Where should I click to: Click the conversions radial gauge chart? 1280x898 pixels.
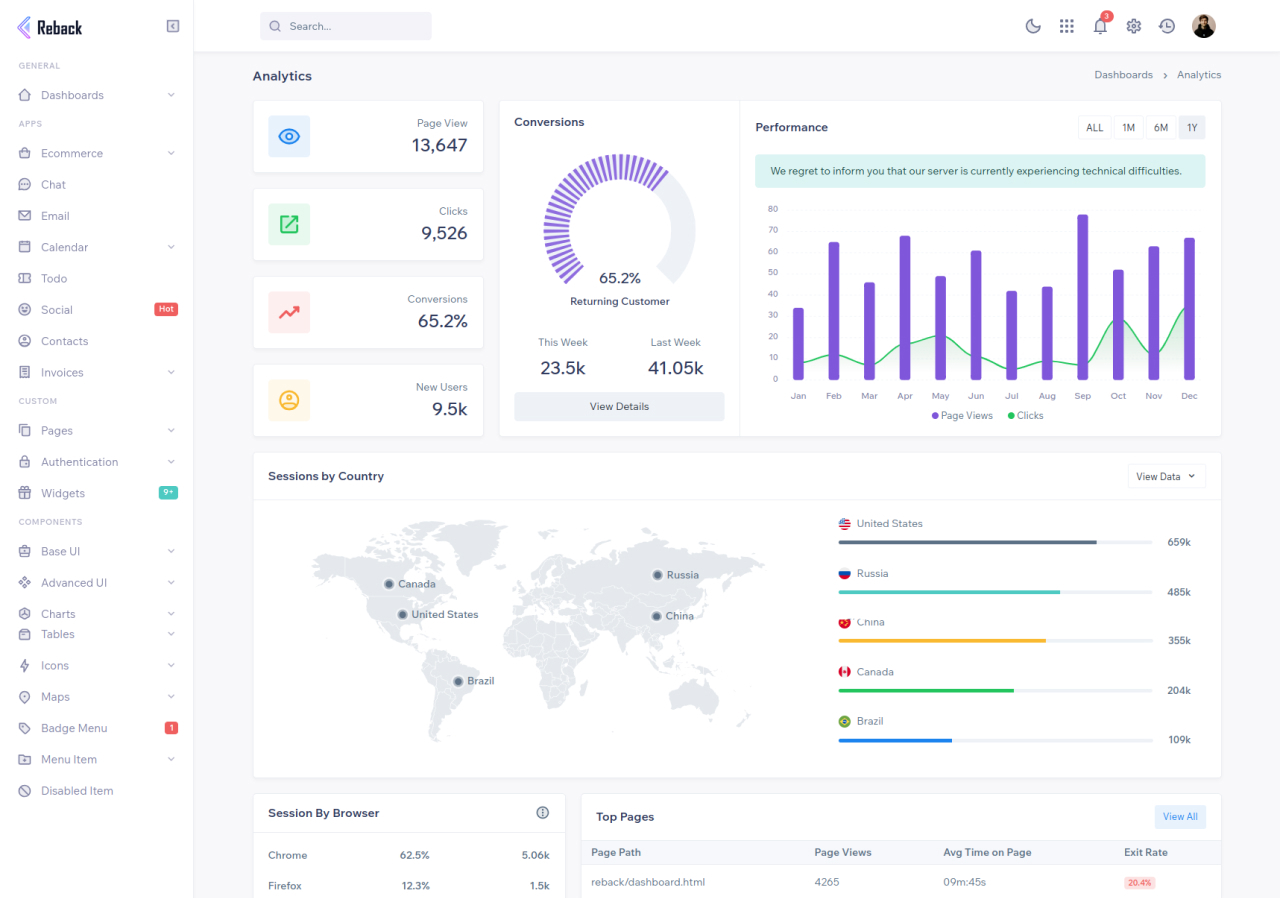point(619,221)
